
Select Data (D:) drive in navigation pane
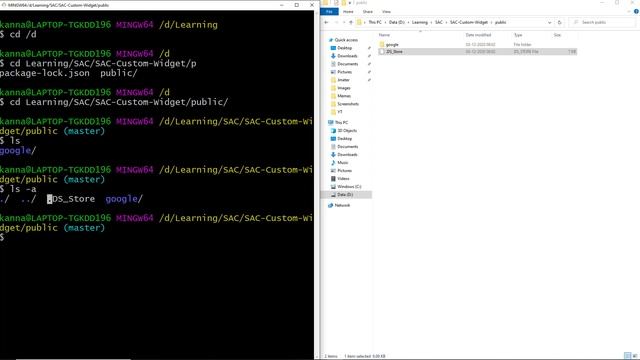(345, 195)
